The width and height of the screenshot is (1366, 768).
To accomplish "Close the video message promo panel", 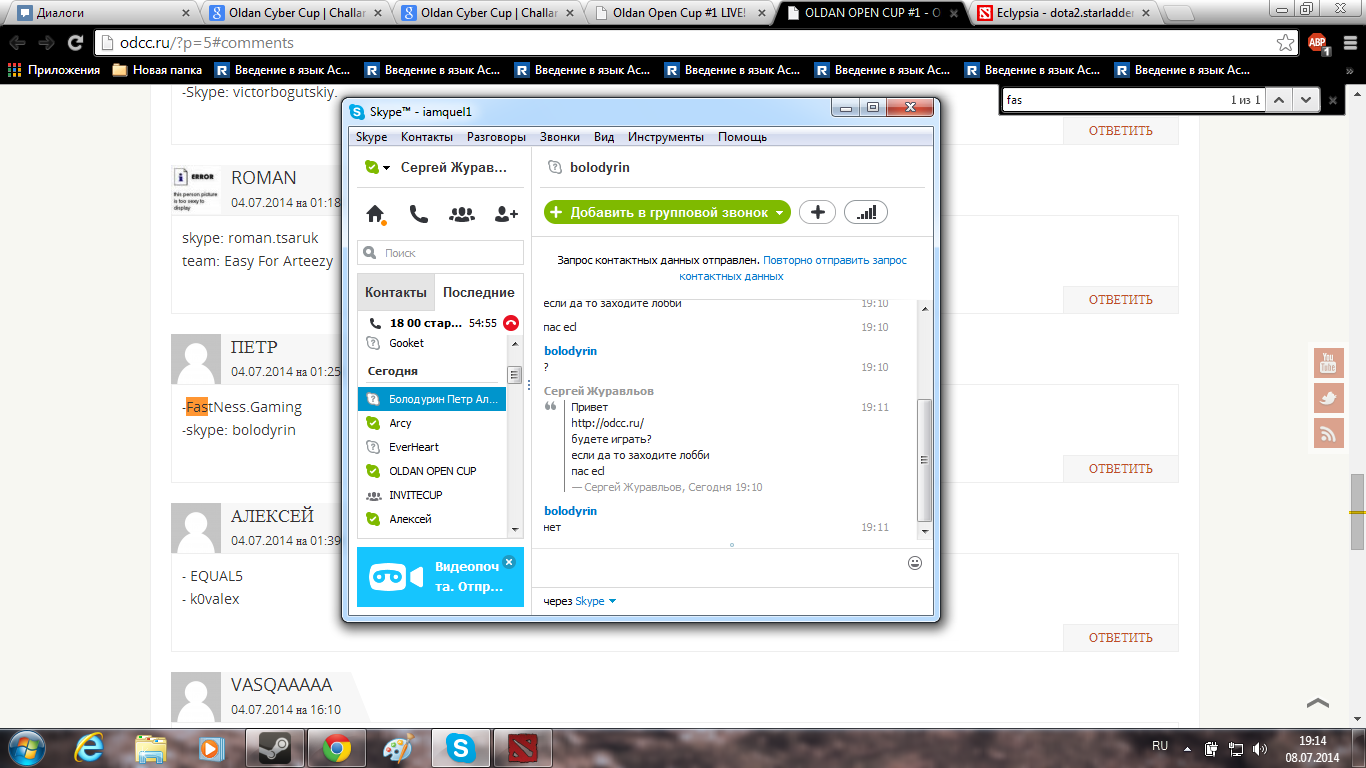I will 509,562.
